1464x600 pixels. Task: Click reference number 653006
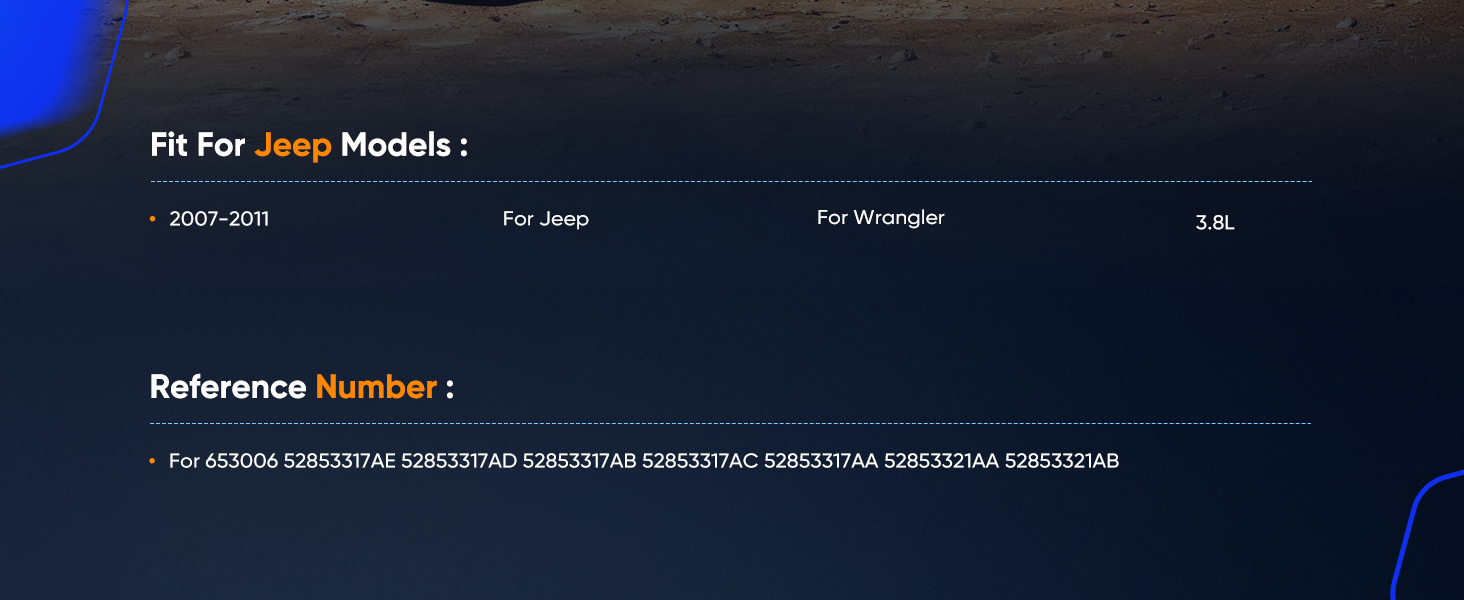[241, 461]
